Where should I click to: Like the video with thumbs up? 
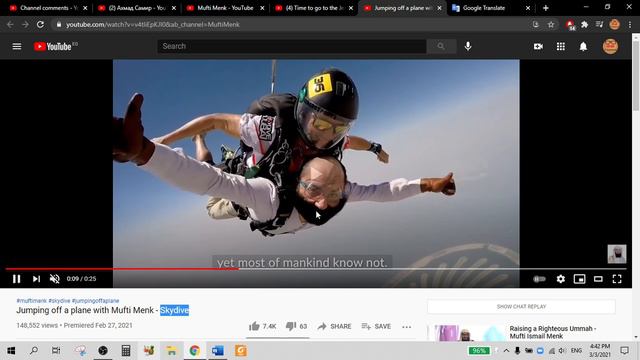(x=262, y=326)
